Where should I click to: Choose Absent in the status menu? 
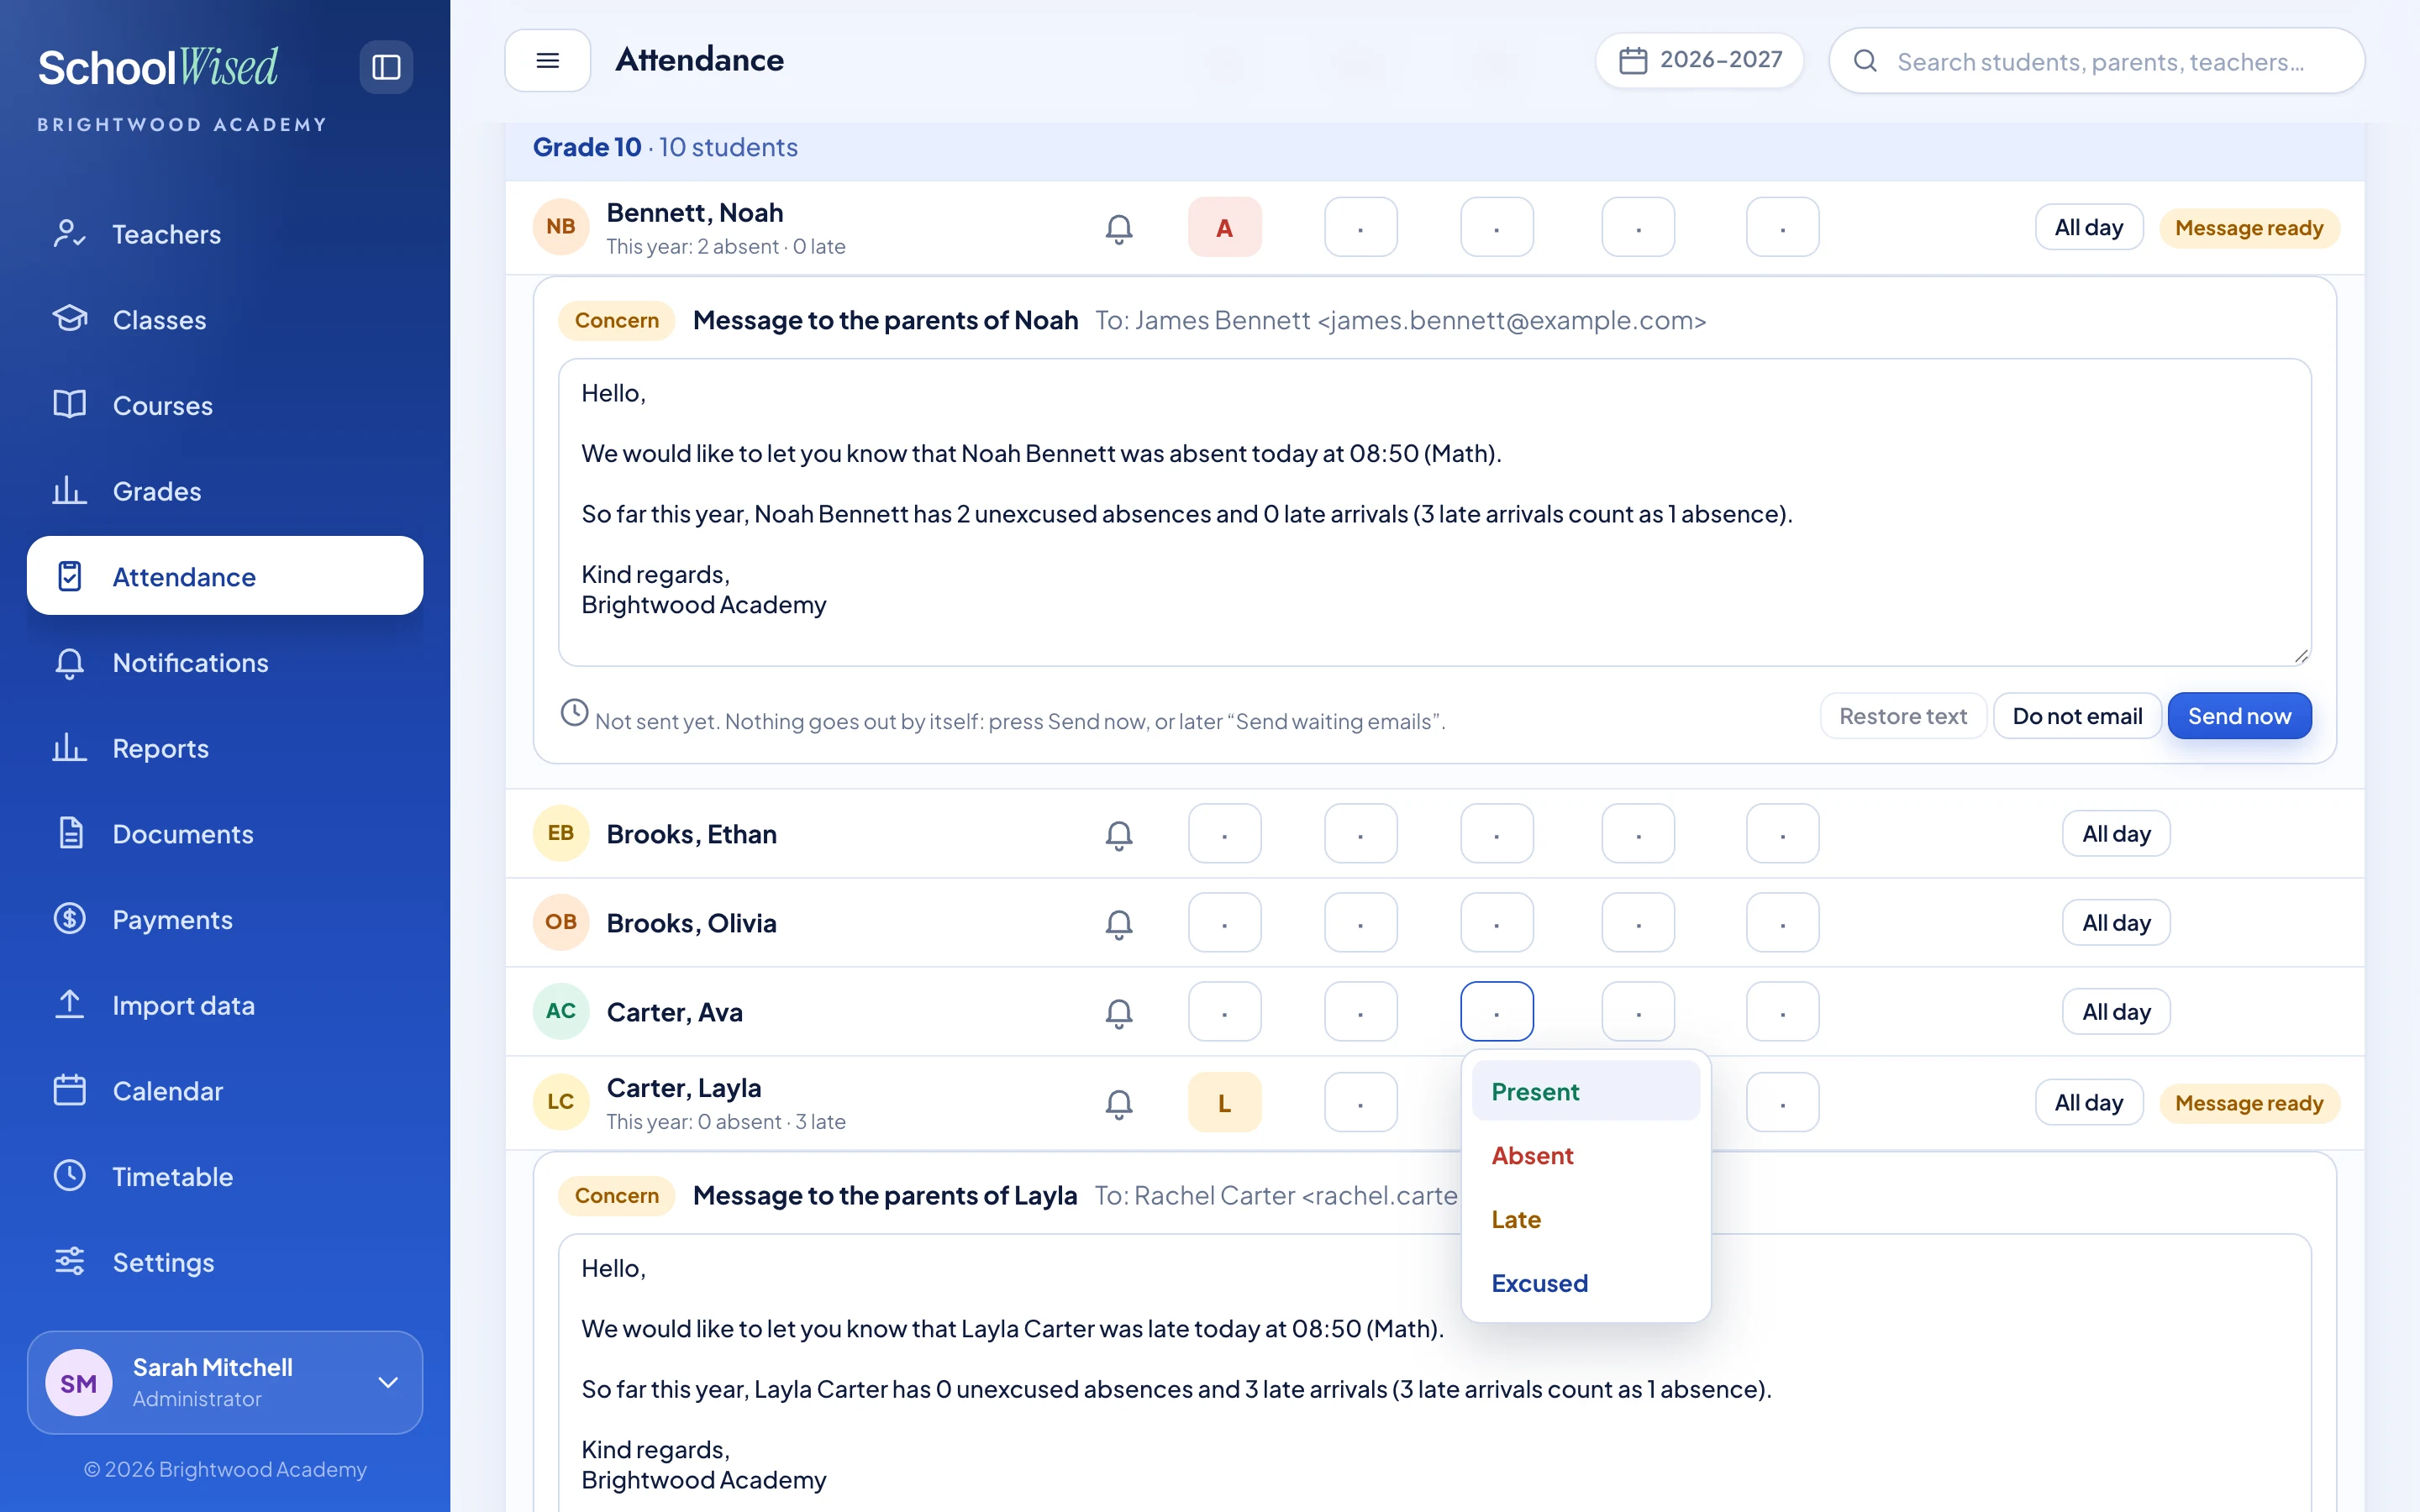point(1585,1155)
